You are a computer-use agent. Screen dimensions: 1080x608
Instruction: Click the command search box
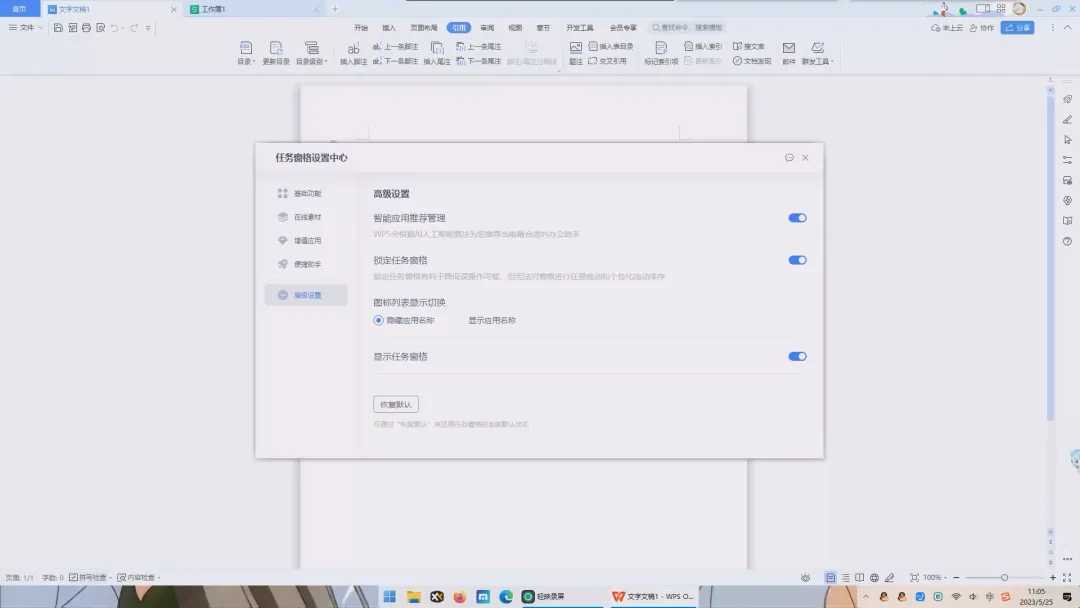point(687,28)
